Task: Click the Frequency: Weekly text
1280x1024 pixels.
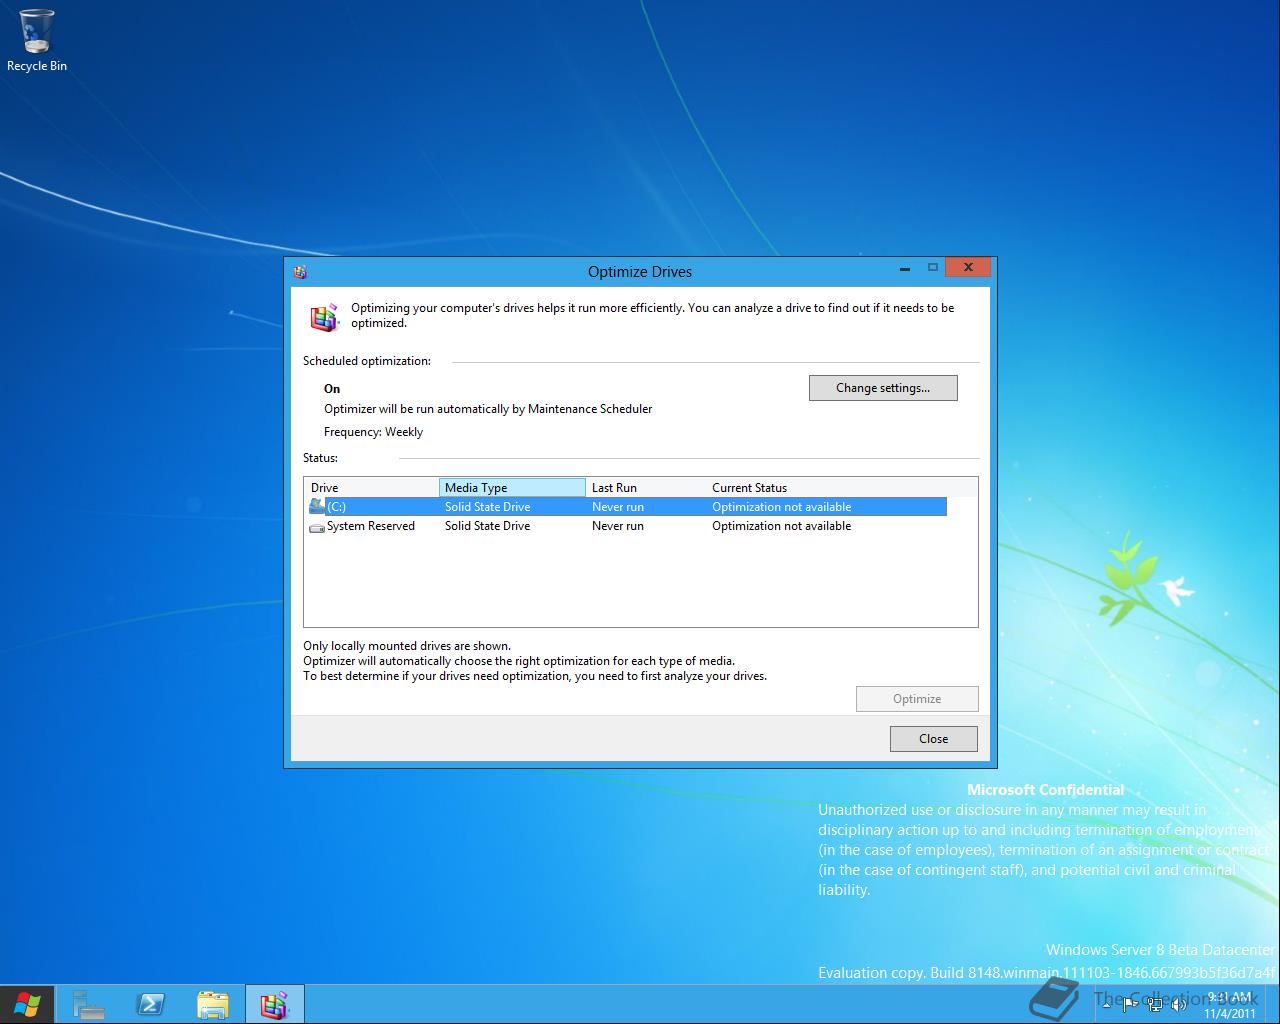Action: coord(373,432)
